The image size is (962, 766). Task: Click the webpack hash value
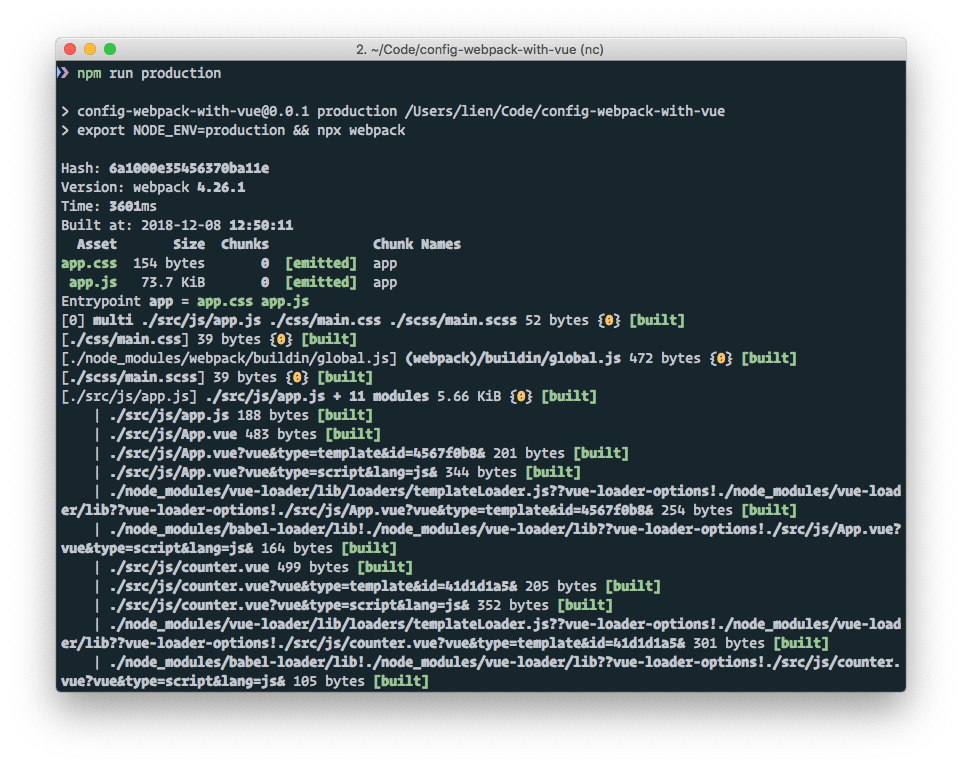tap(188, 168)
